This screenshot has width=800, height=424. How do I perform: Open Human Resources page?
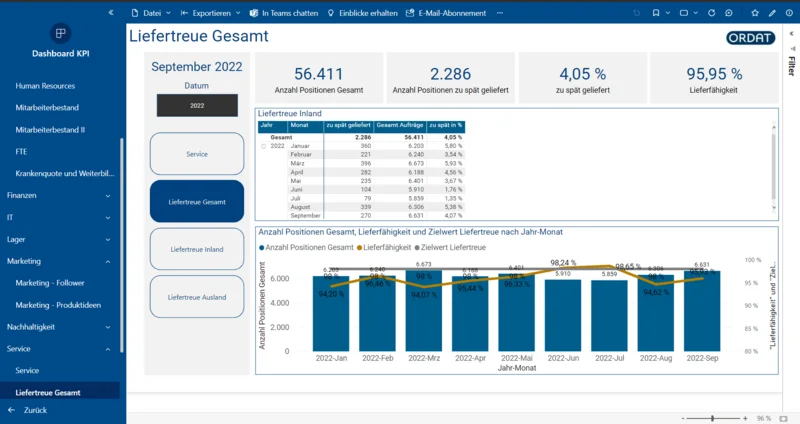pyautogui.click(x=45, y=86)
